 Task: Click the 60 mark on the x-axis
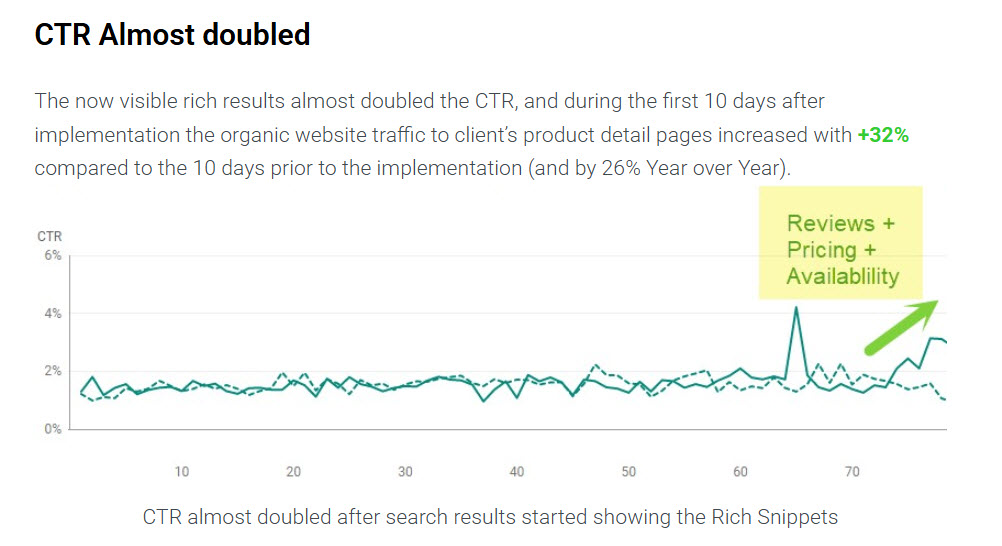740,472
